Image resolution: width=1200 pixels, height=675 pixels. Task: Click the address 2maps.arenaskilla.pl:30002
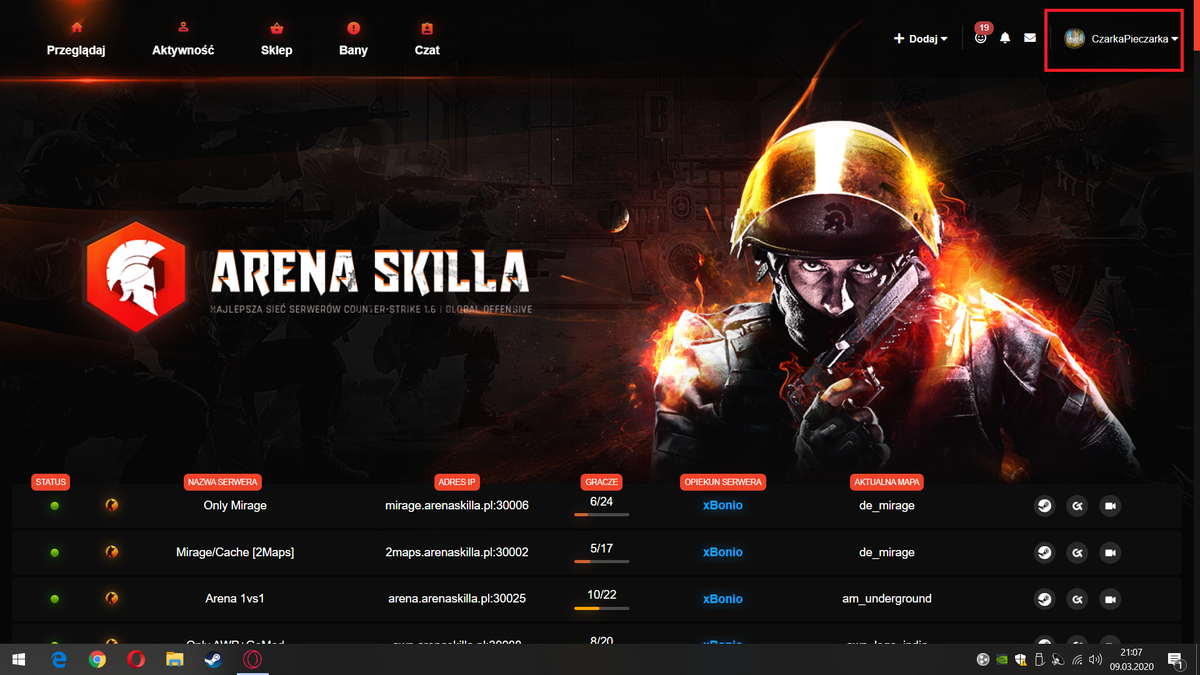(x=457, y=552)
